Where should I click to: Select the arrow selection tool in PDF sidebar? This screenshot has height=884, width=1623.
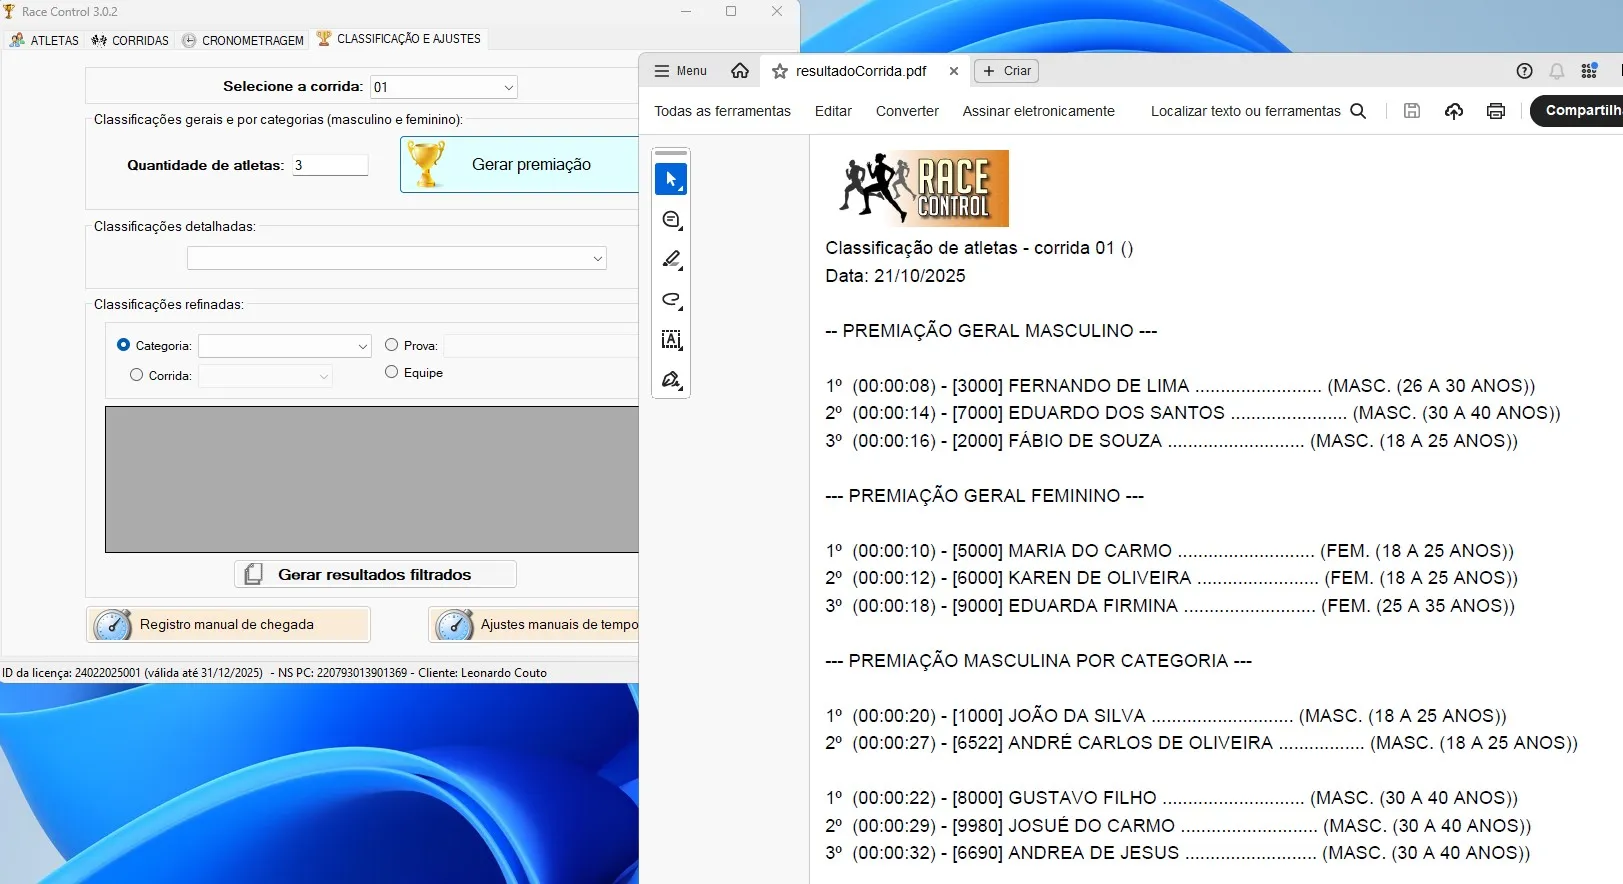[x=671, y=180]
